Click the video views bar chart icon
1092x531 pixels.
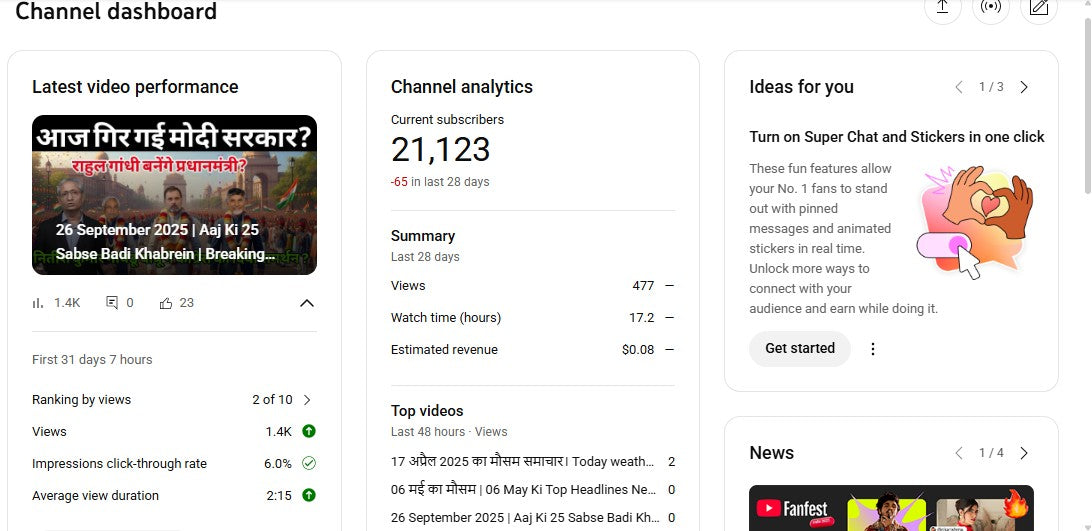(39, 303)
